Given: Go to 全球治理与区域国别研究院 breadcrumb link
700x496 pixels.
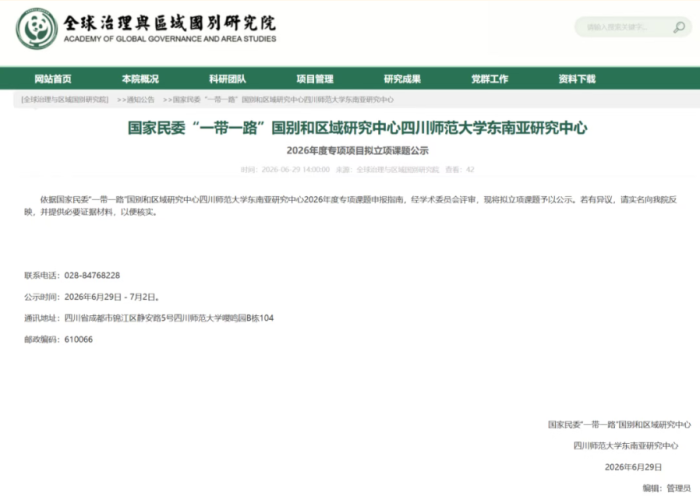Looking at the screenshot, I should (65, 100).
